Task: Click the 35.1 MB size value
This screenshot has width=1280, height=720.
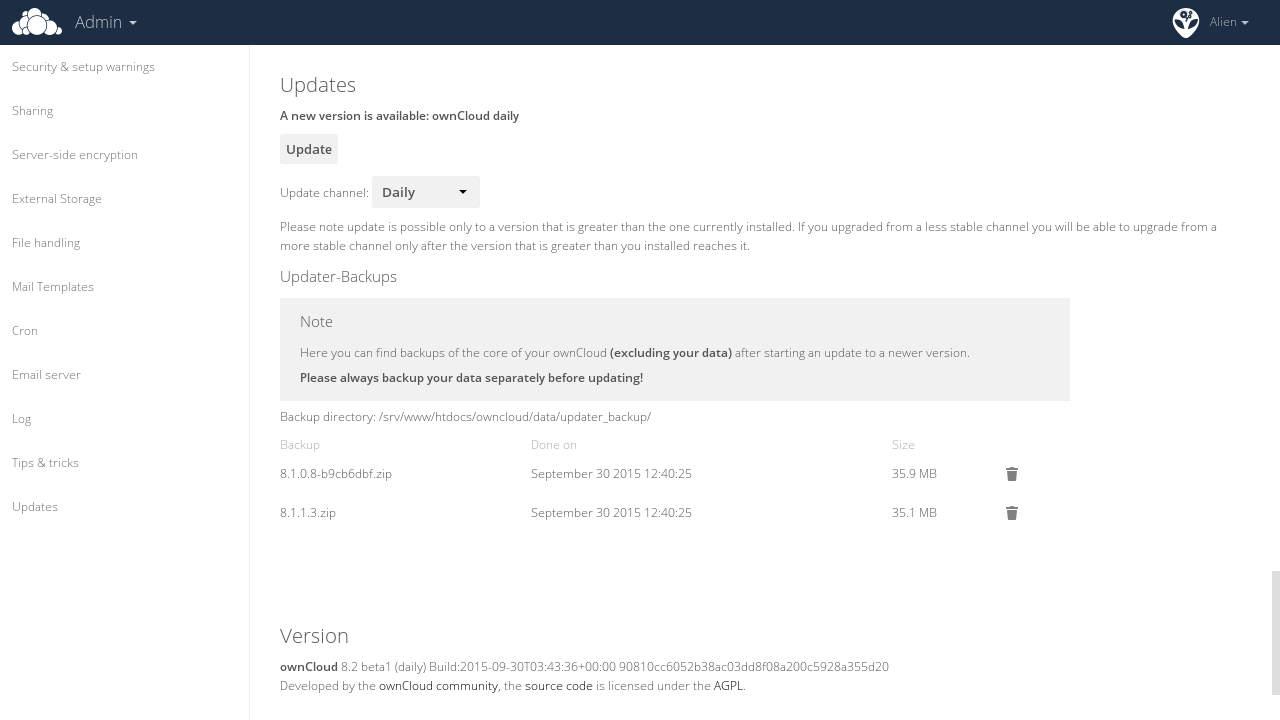Action: [914, 513]
